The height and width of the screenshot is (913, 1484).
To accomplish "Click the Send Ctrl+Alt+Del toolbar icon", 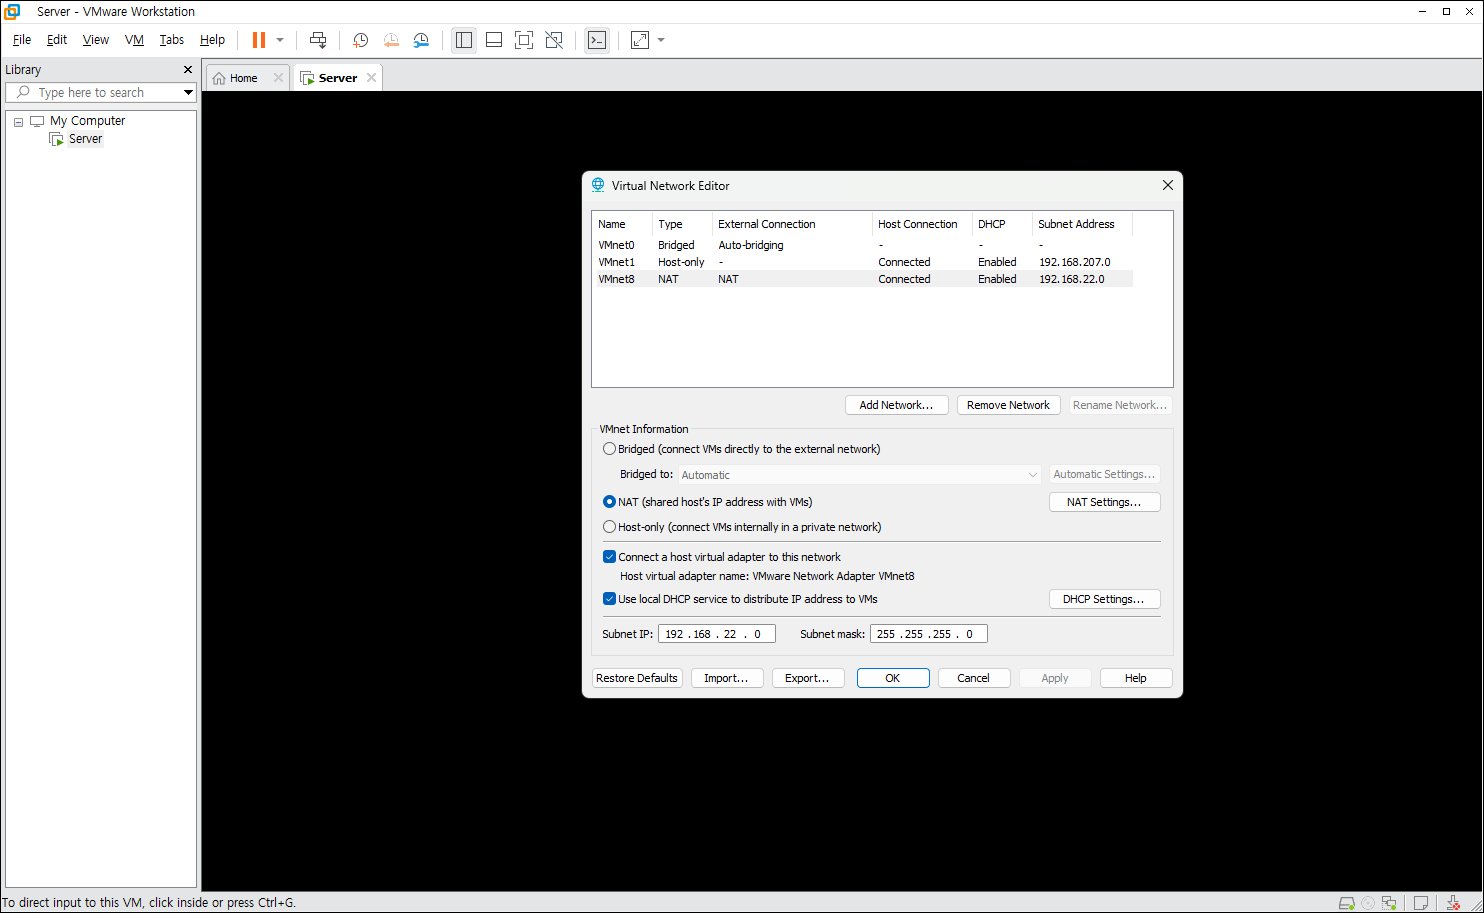I will (318, 40).
